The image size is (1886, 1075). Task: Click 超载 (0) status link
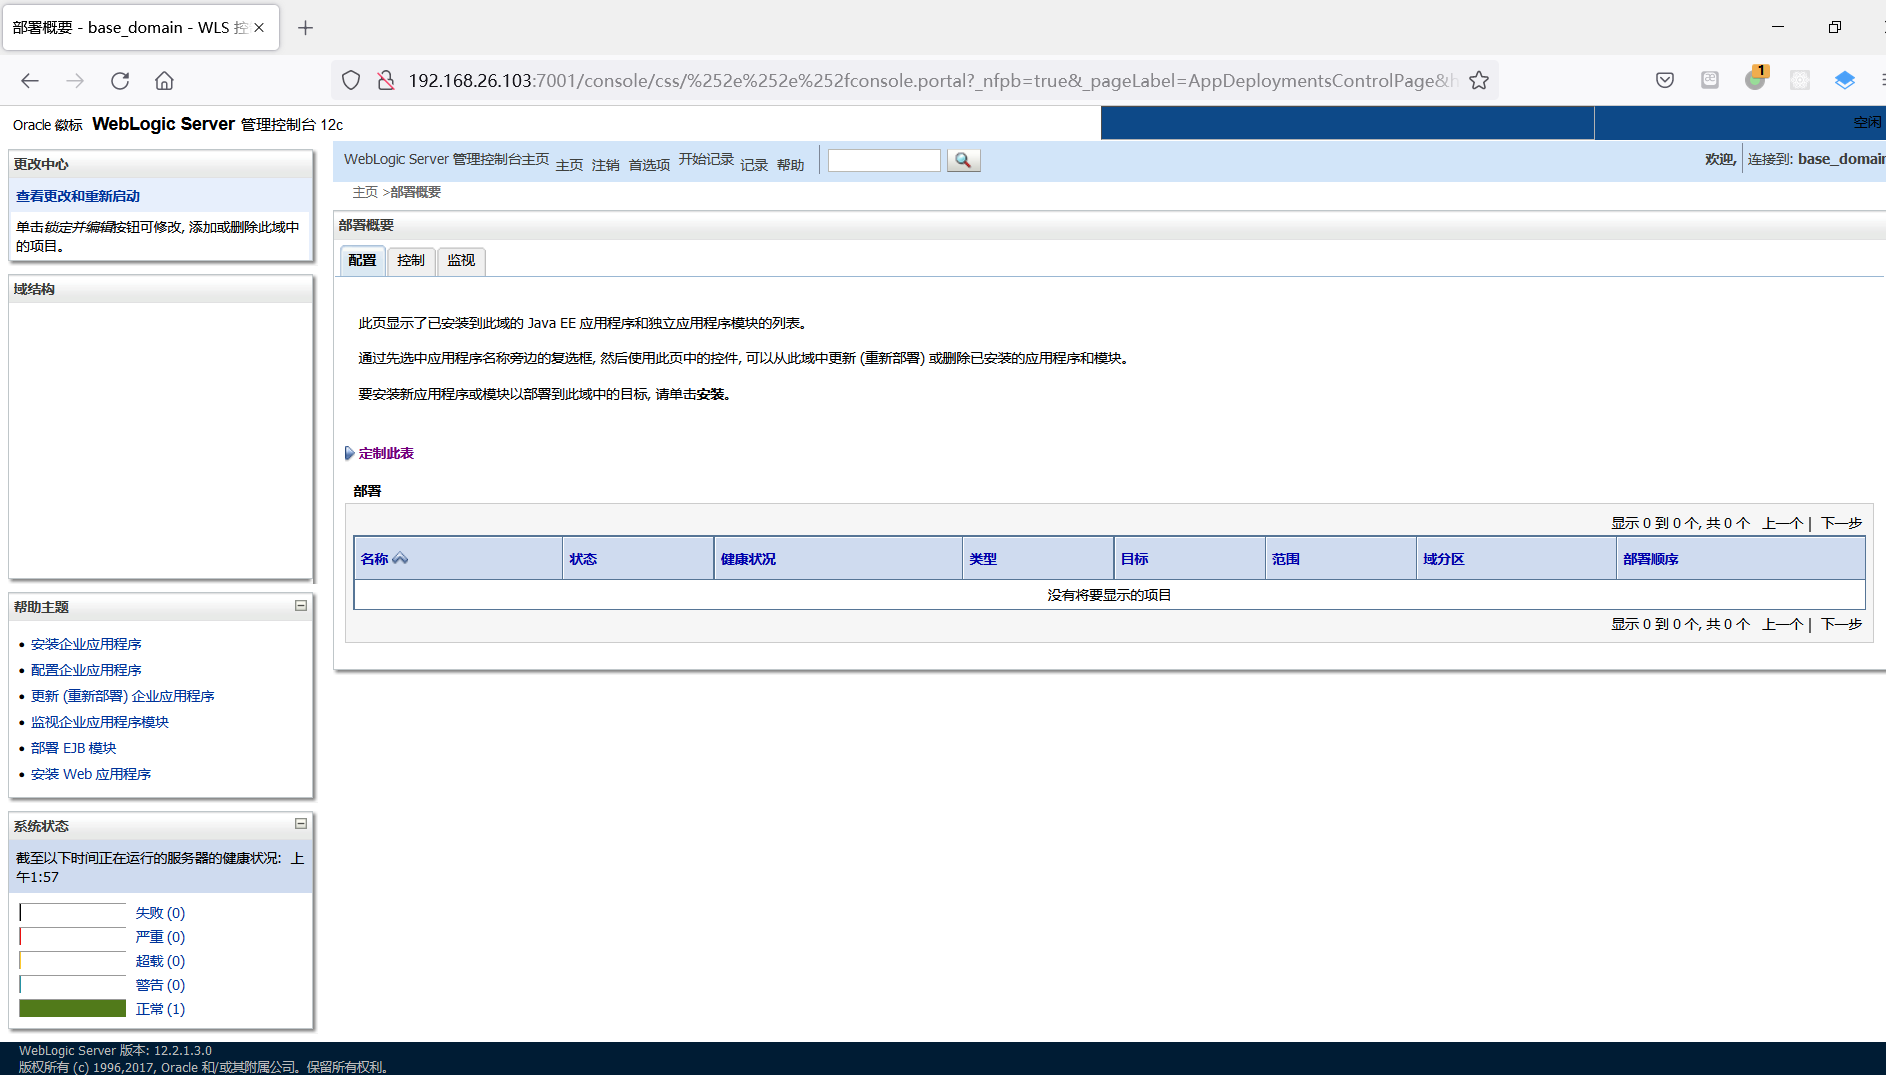(160, 961)
